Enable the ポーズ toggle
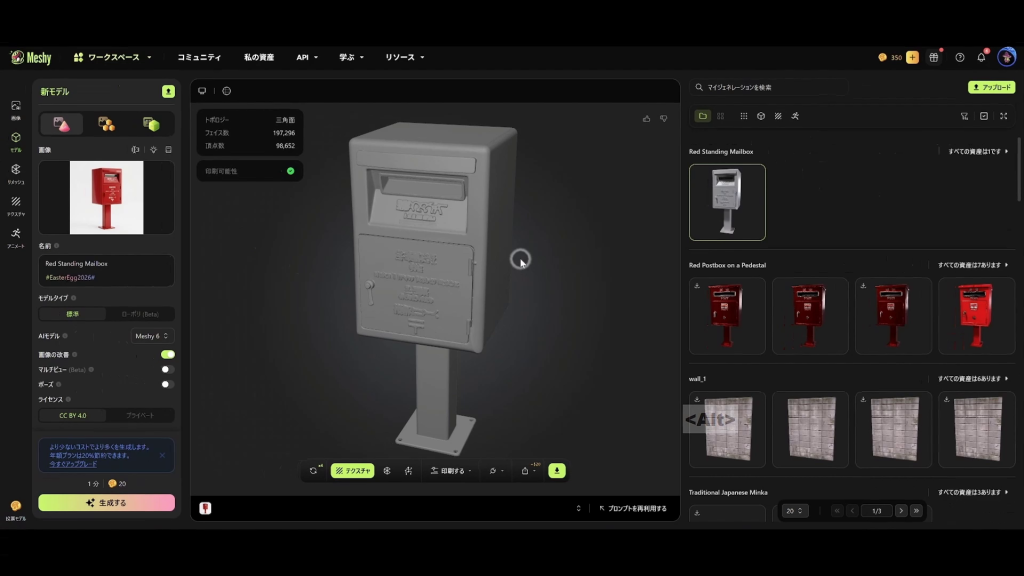 167,385
